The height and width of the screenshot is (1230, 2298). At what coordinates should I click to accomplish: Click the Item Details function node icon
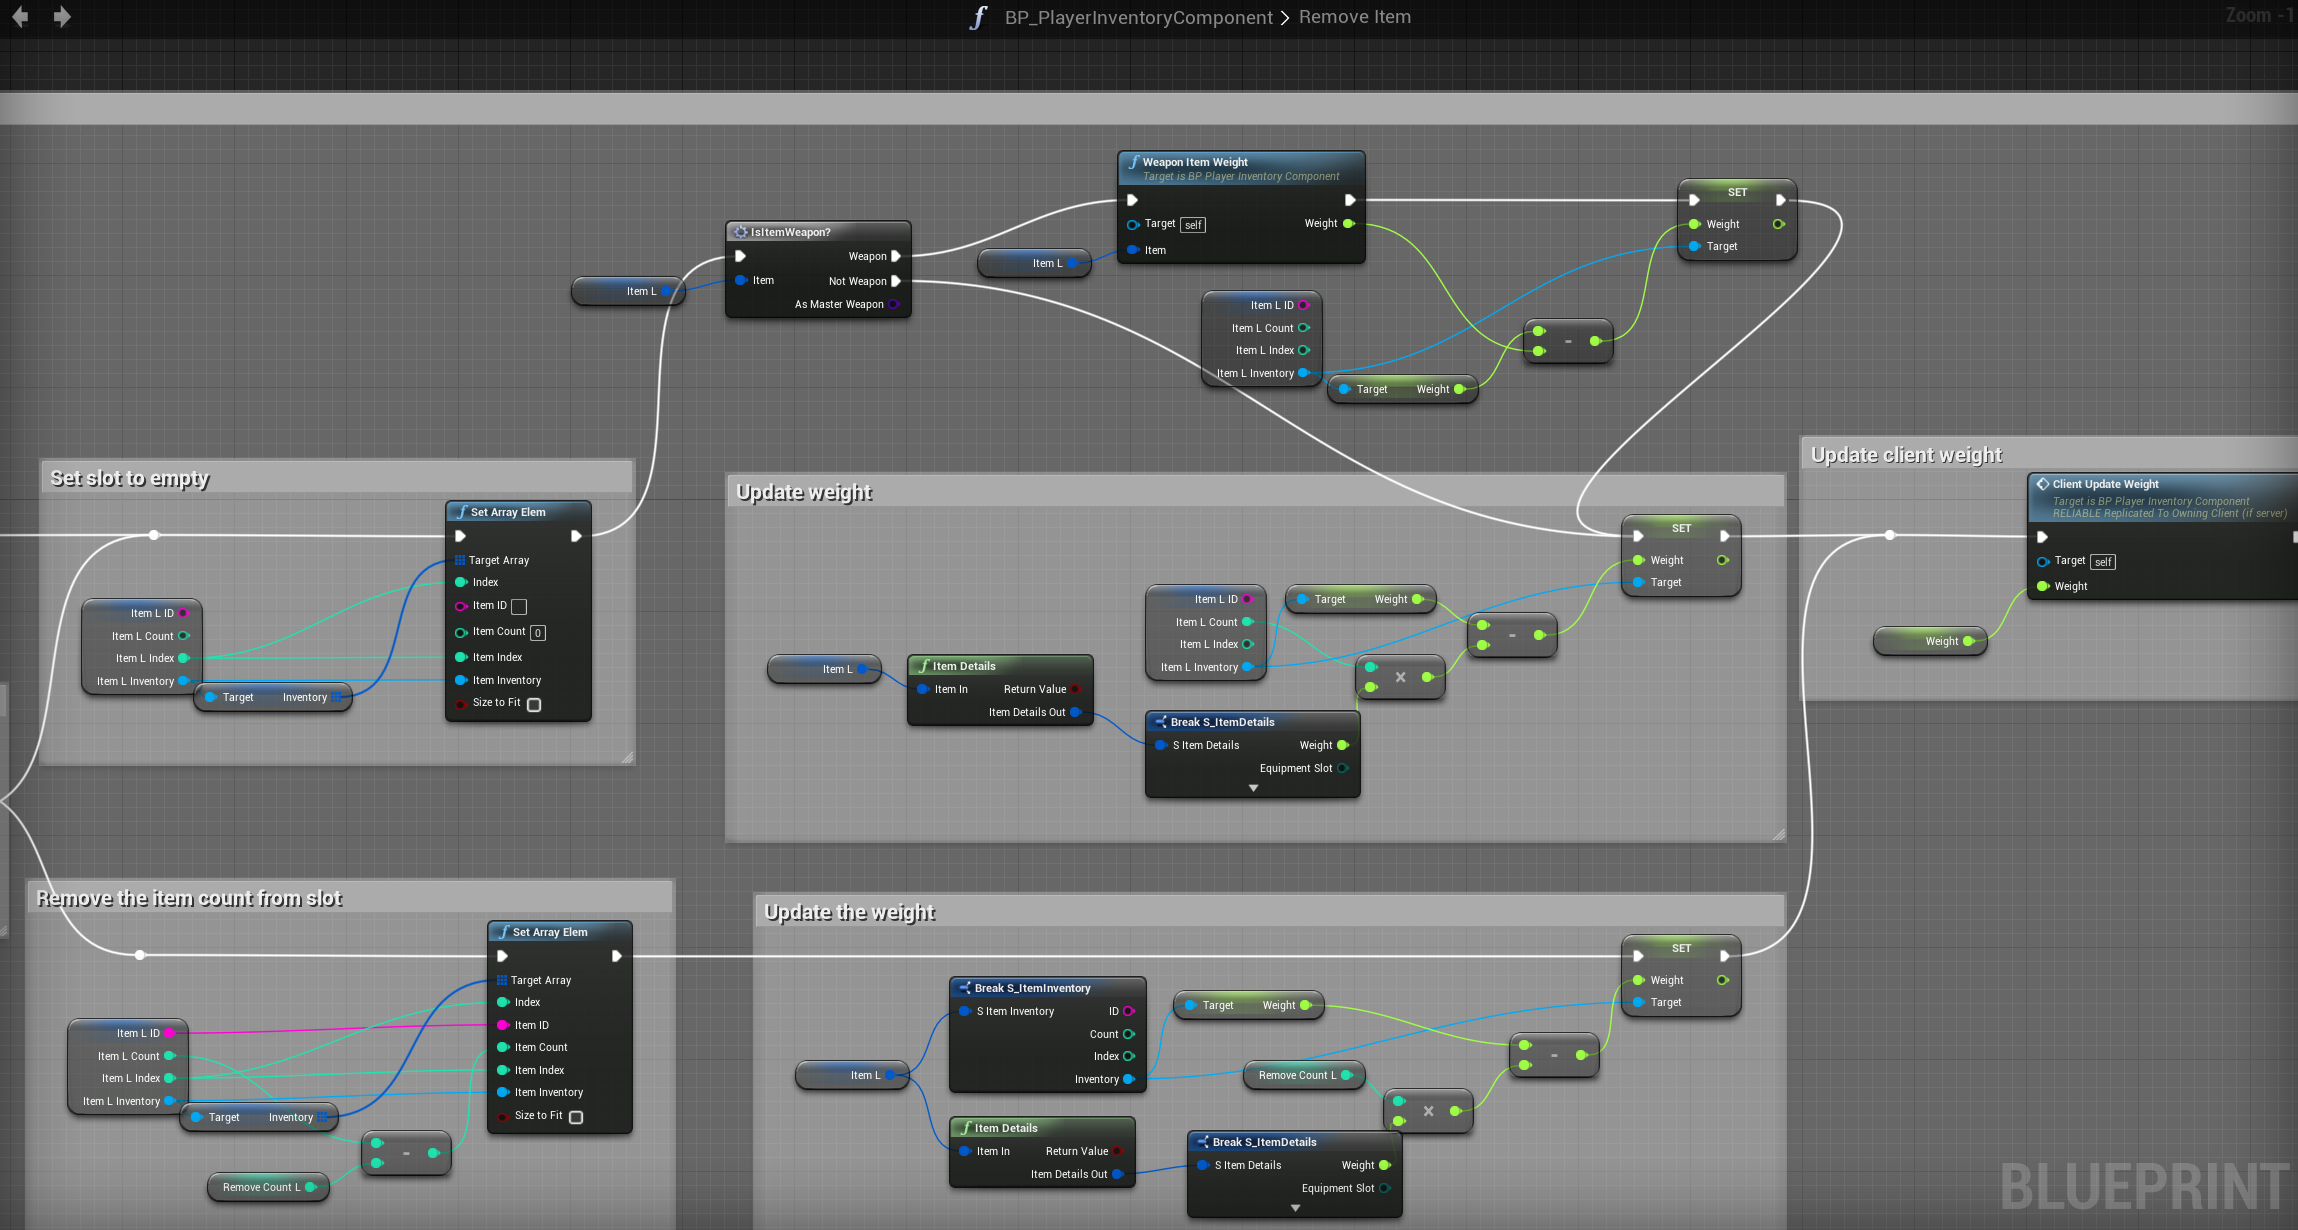coord(924,666)
